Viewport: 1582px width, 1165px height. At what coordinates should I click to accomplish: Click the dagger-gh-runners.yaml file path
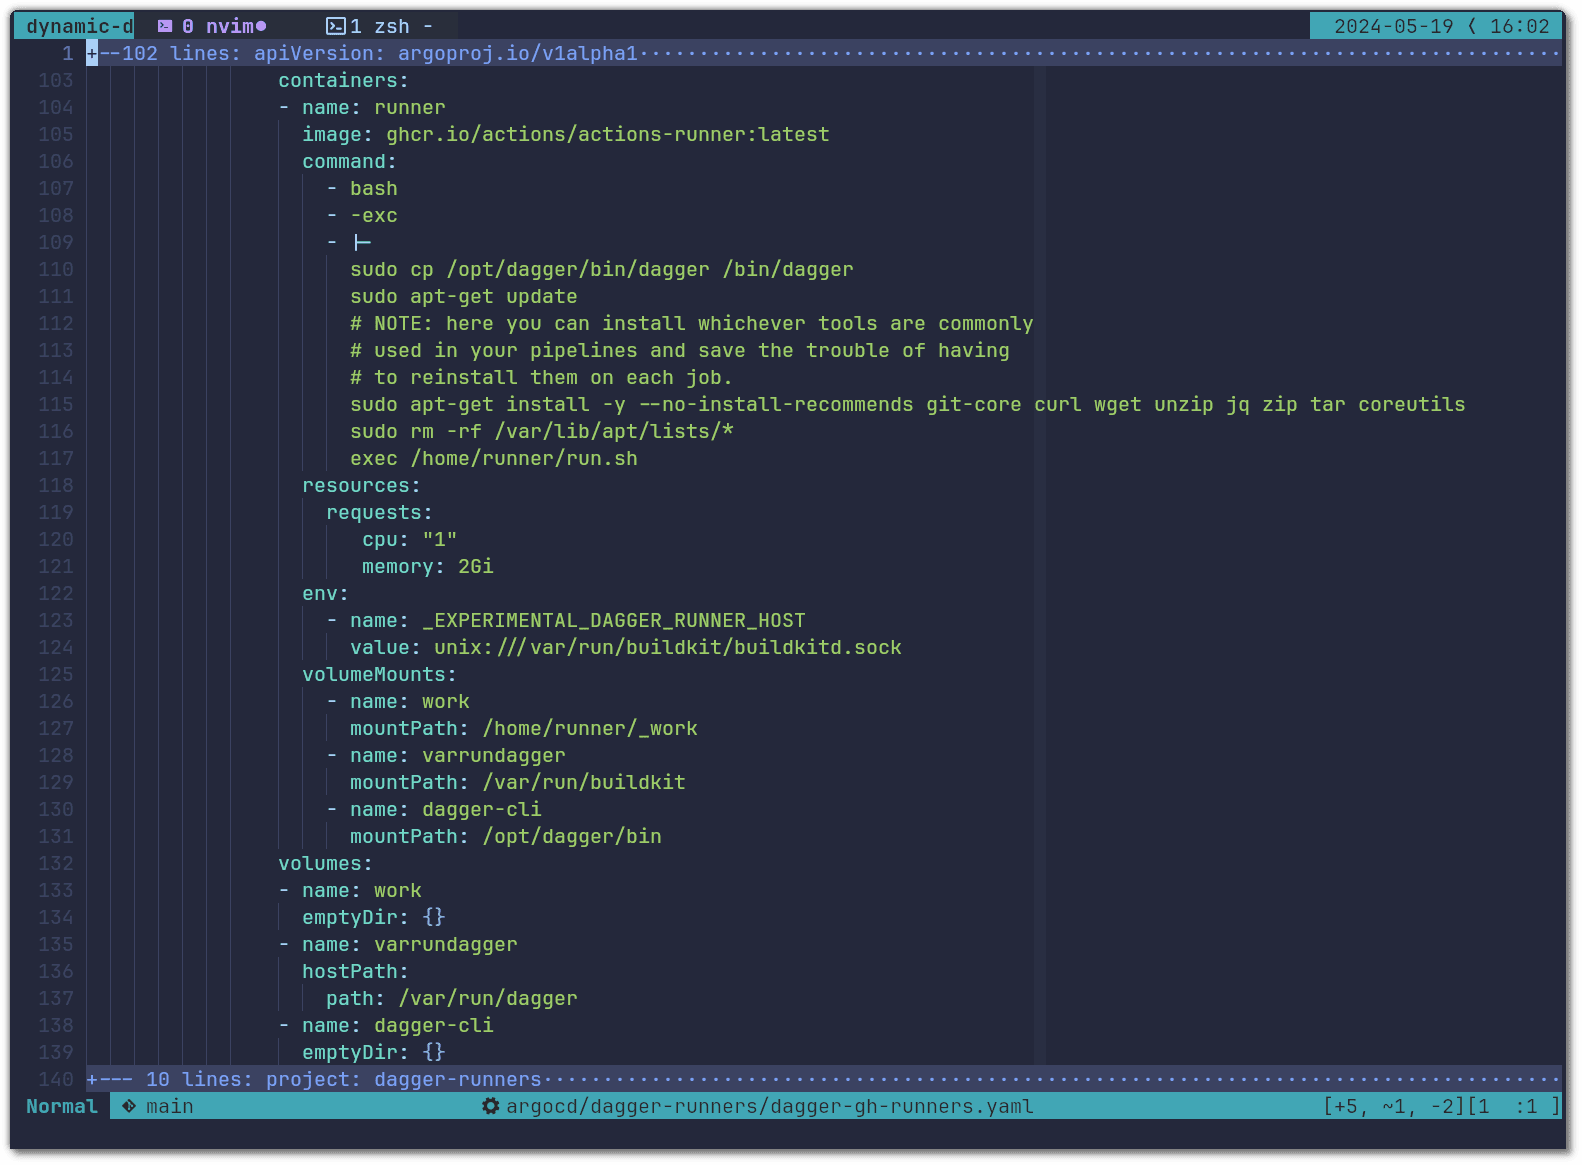coord(769,1106)
